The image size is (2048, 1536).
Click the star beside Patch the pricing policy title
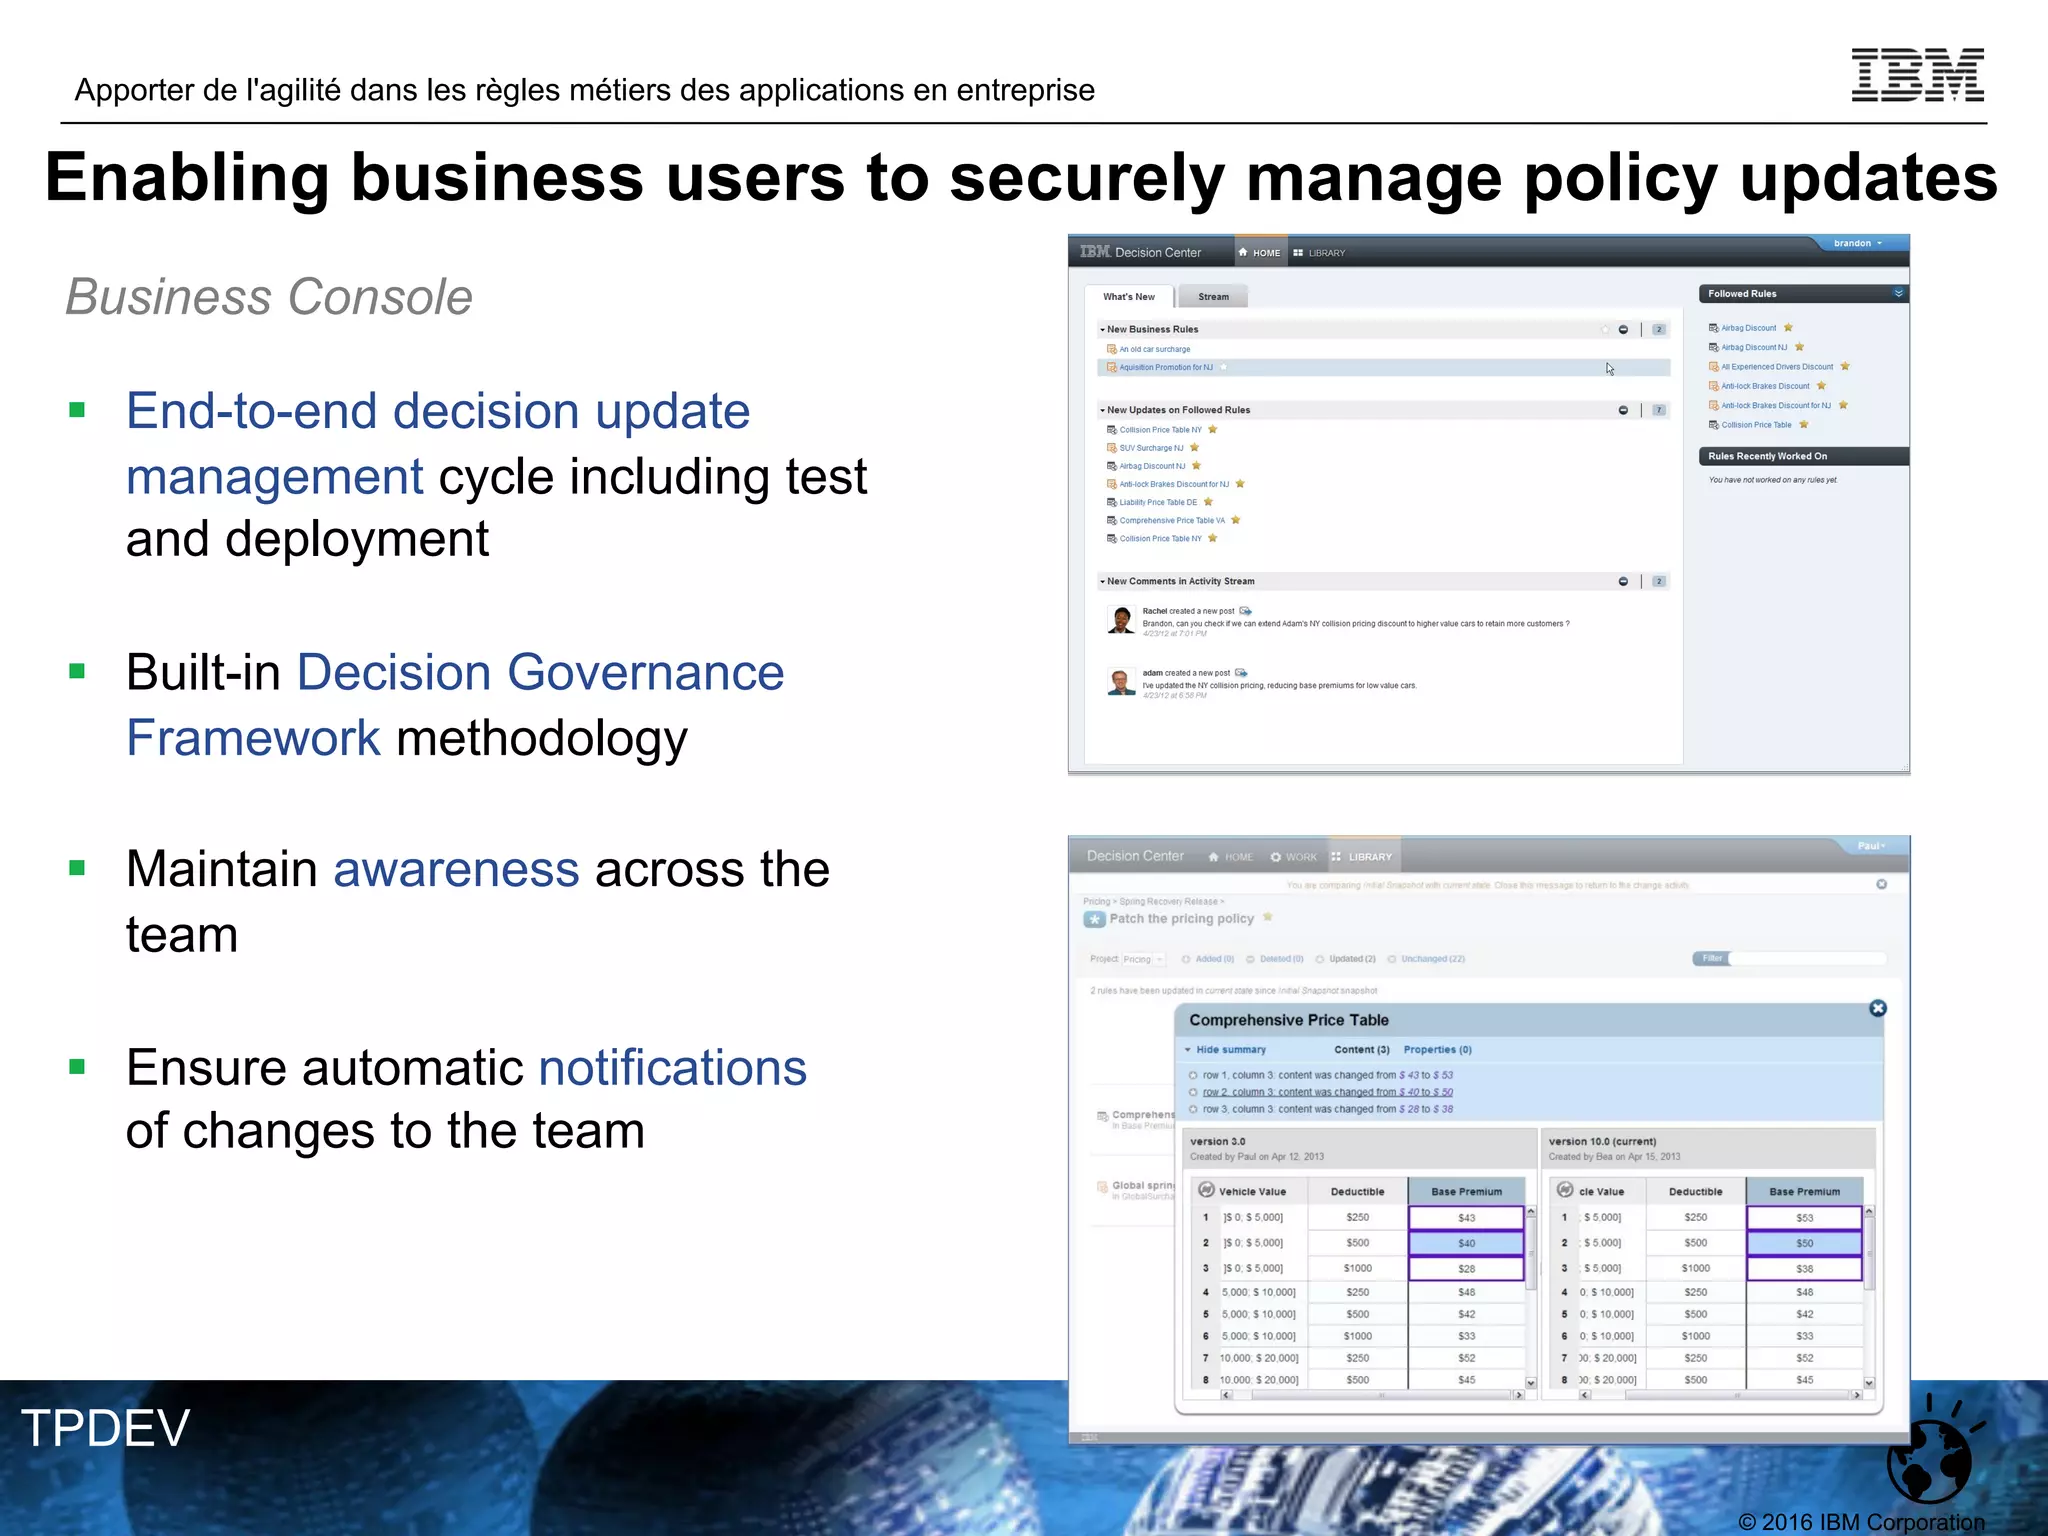(x=1268, y=917)
